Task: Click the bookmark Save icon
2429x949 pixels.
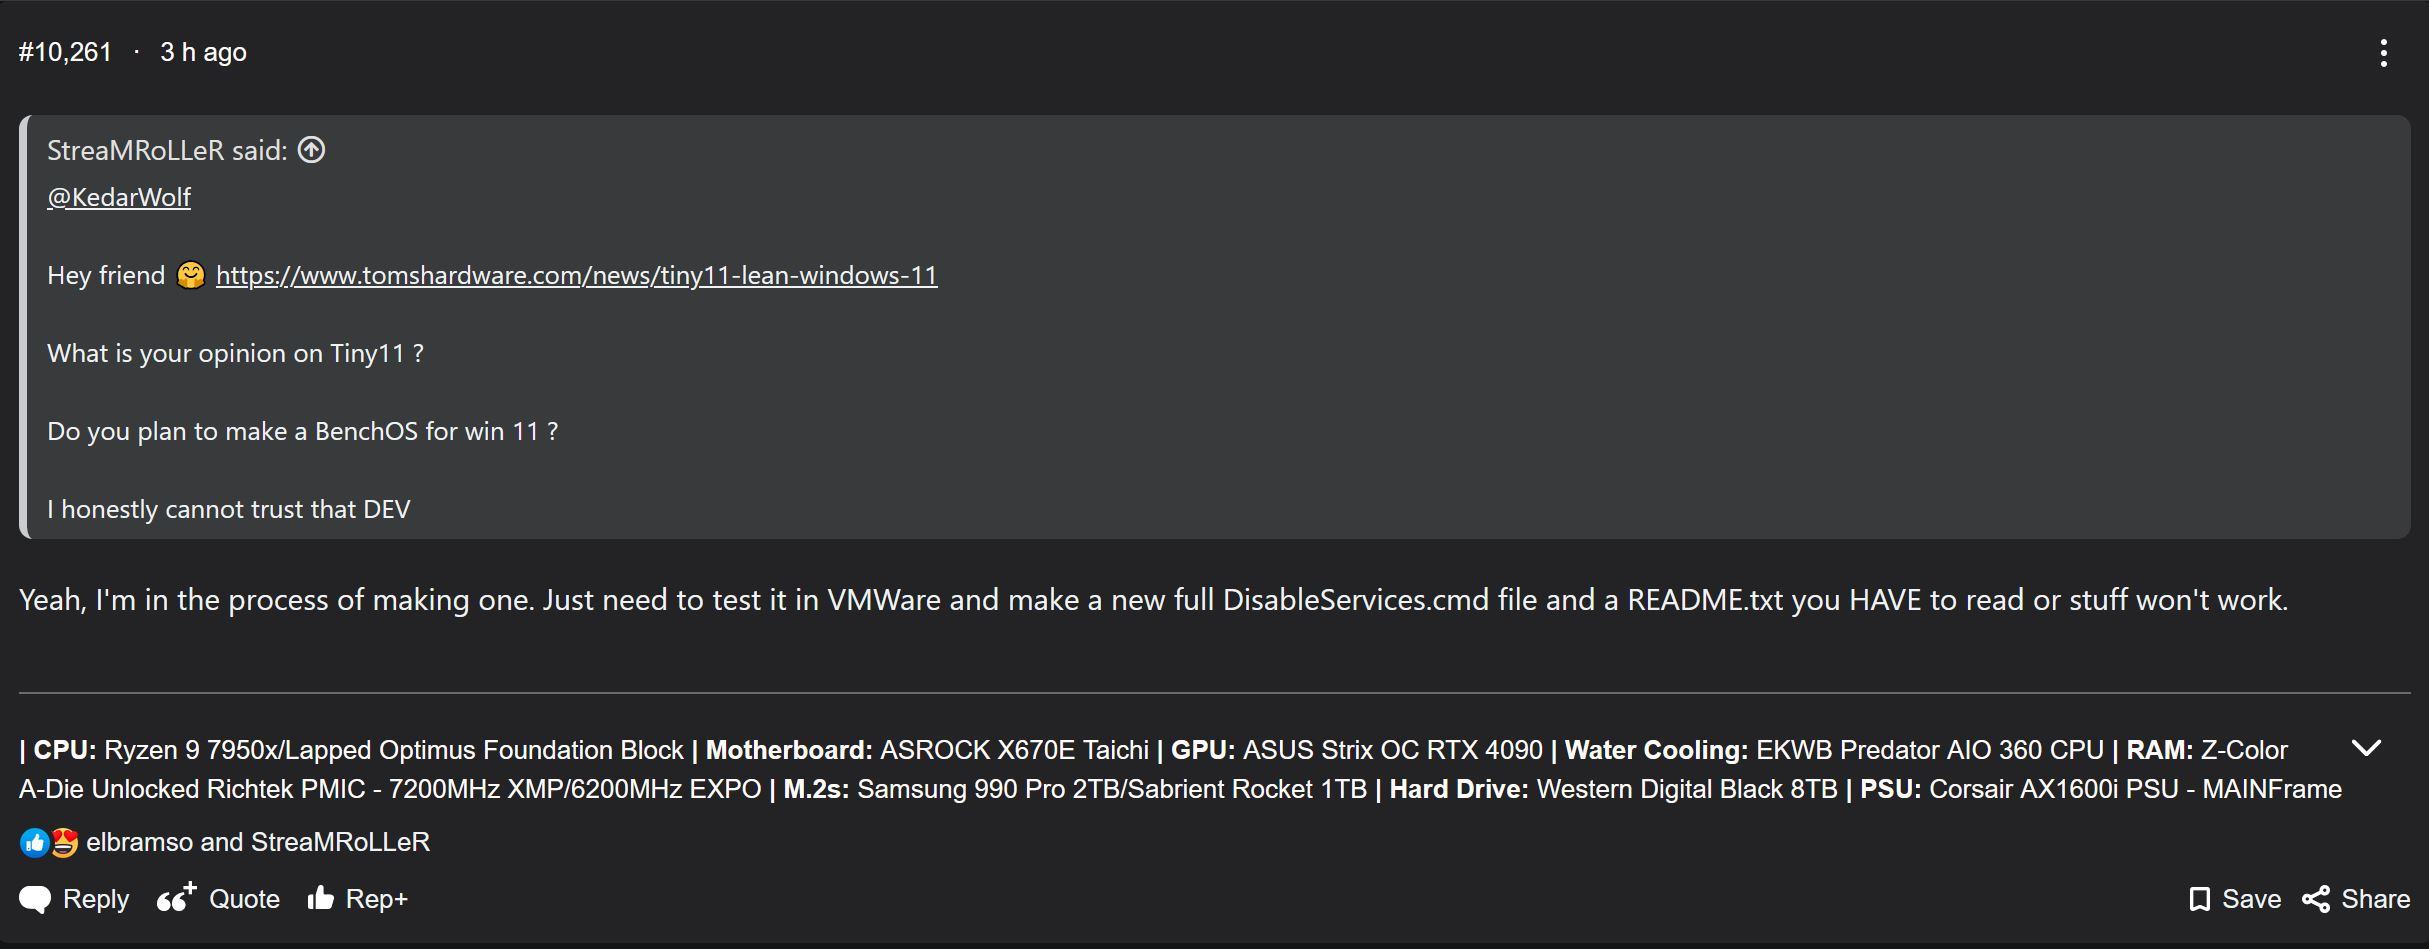Action: point(2199,899)
